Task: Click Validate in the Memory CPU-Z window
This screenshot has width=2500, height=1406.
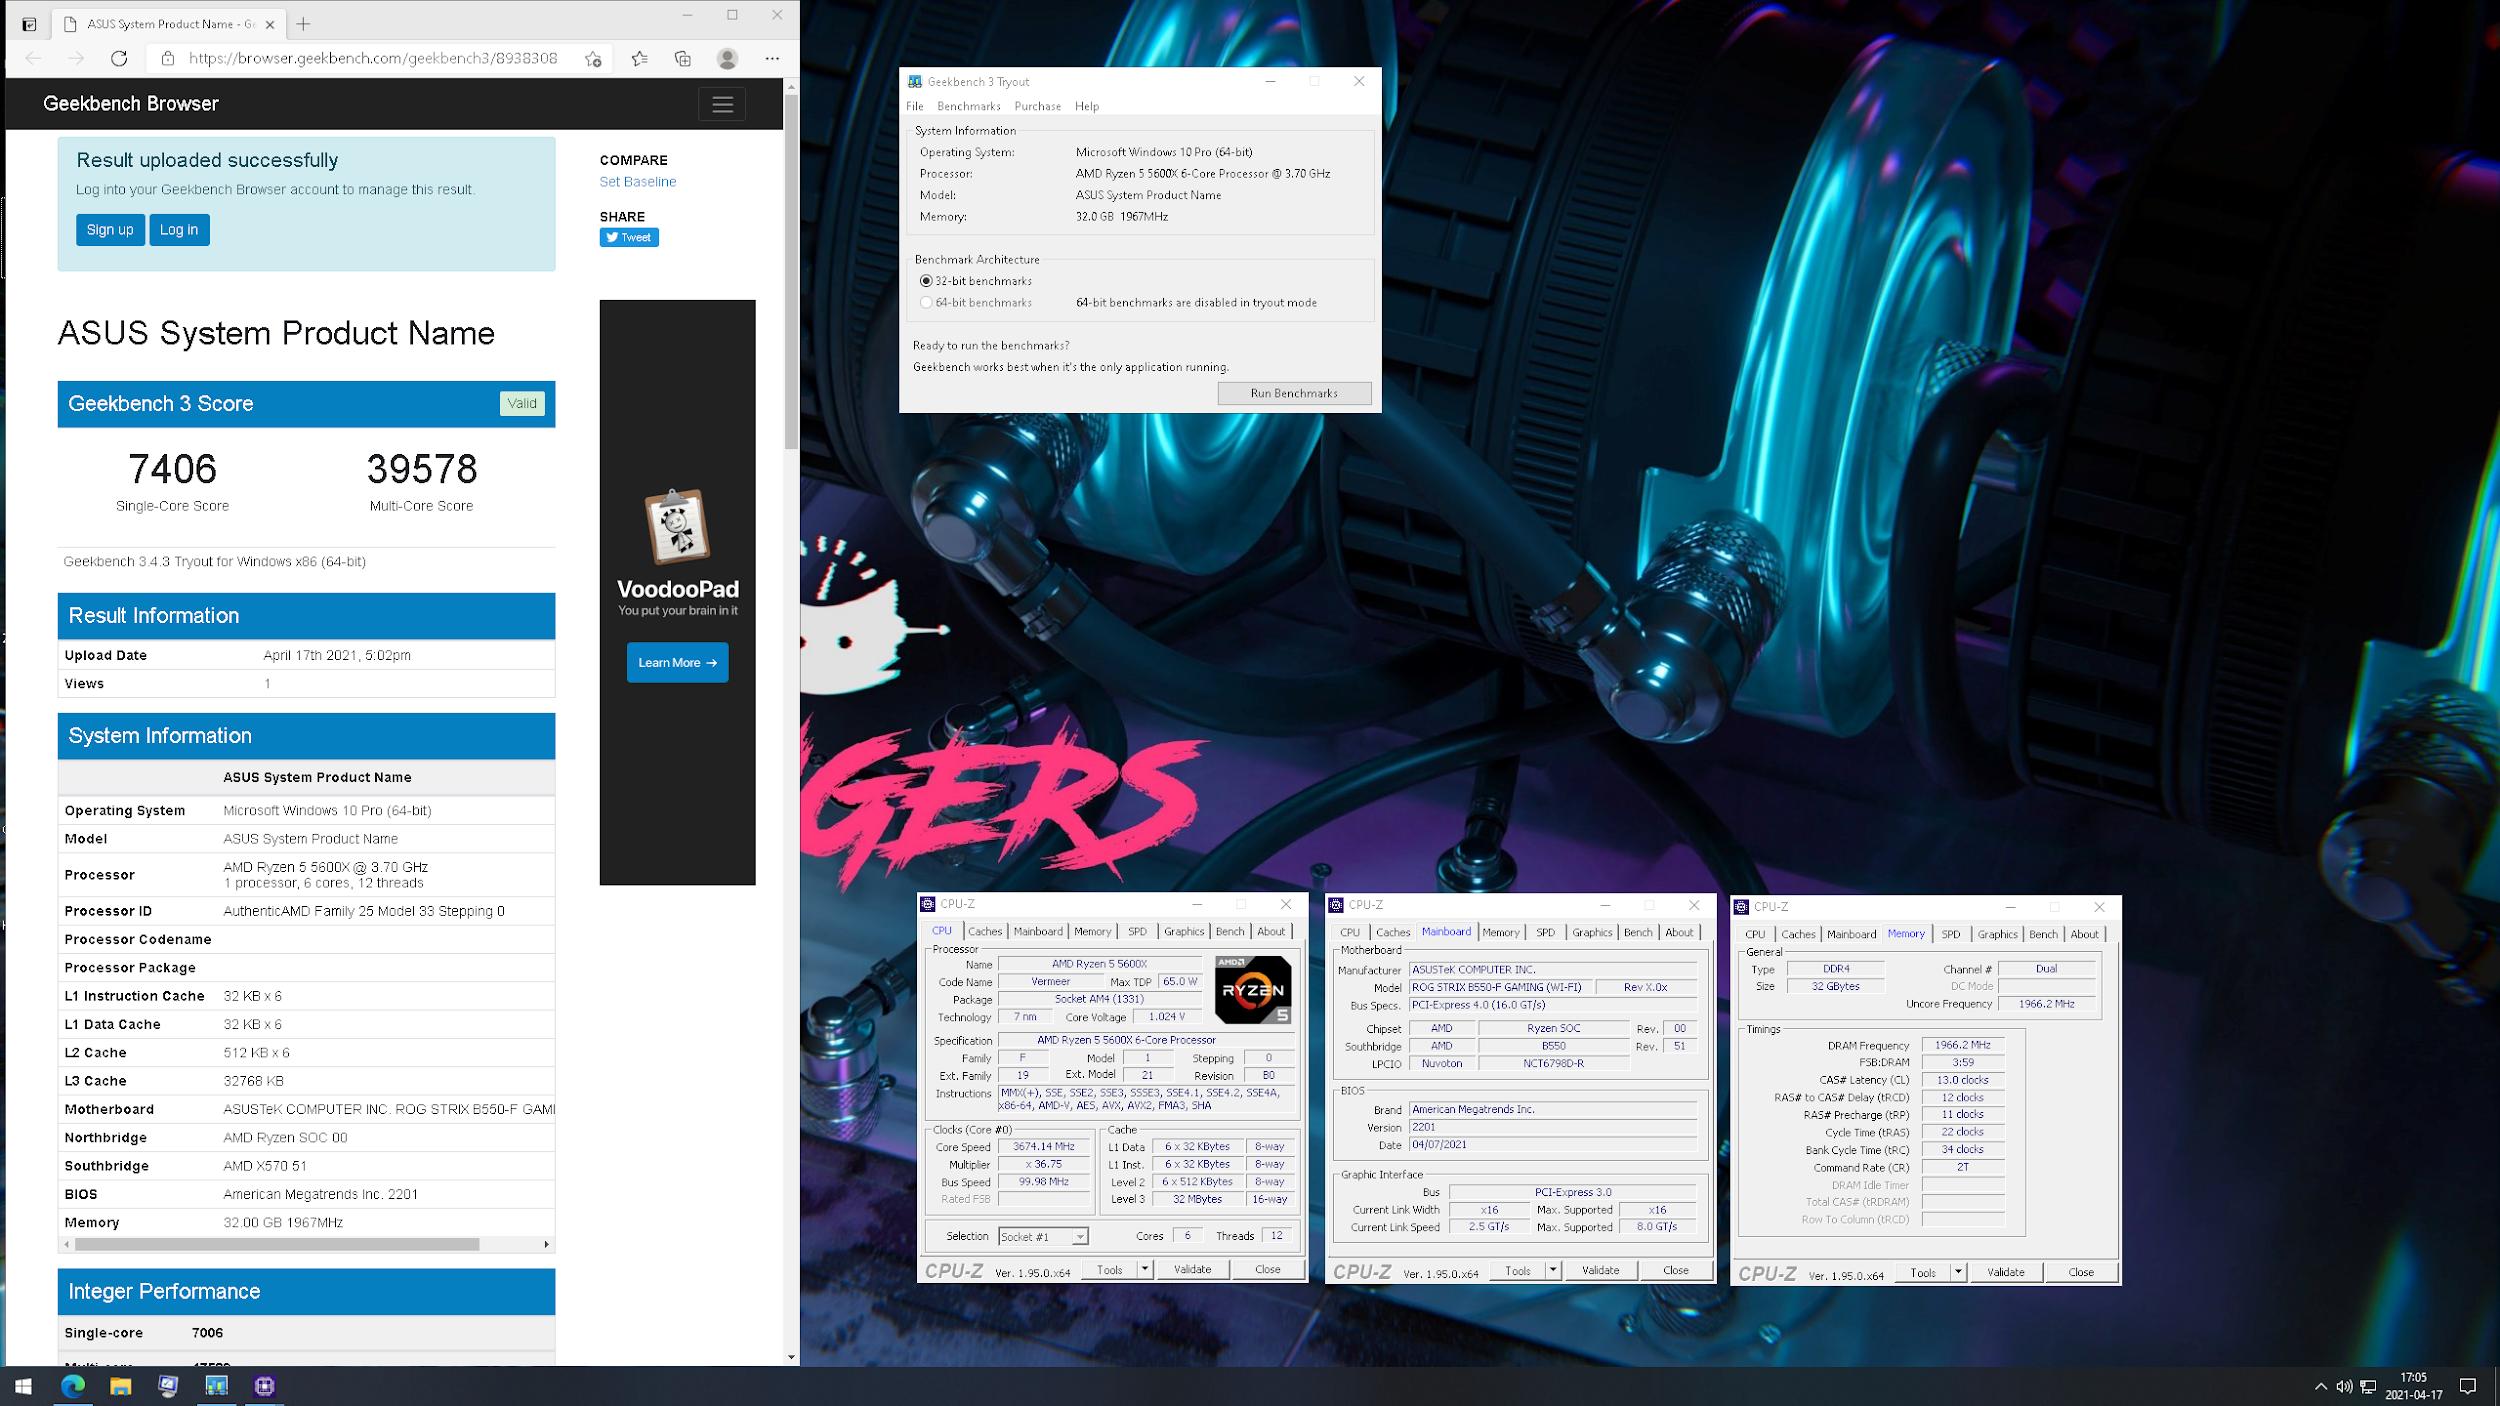Action: pyautogui.click(x=2005, y=1272)
